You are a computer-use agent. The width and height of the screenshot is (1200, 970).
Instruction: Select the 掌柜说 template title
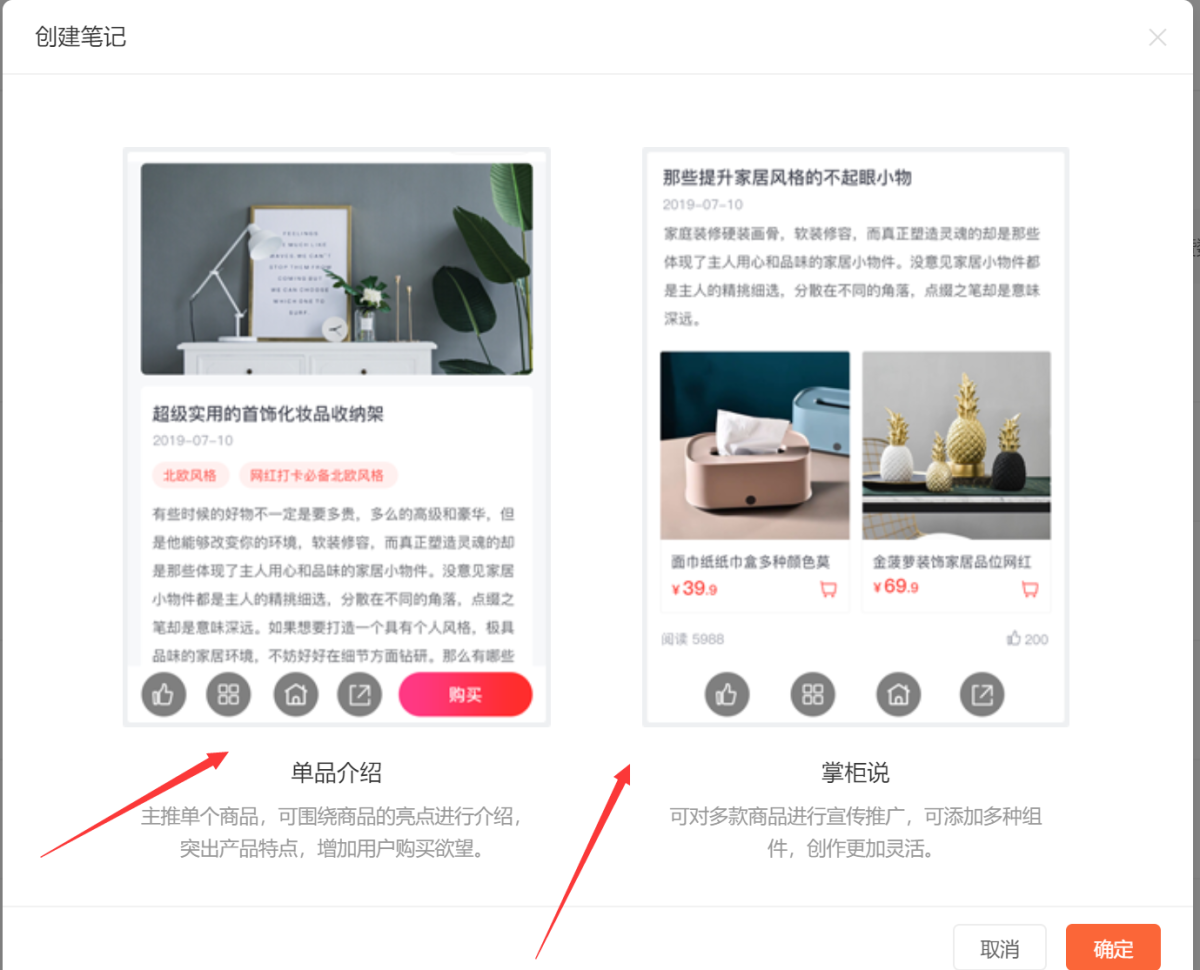(x=855, y=772)
